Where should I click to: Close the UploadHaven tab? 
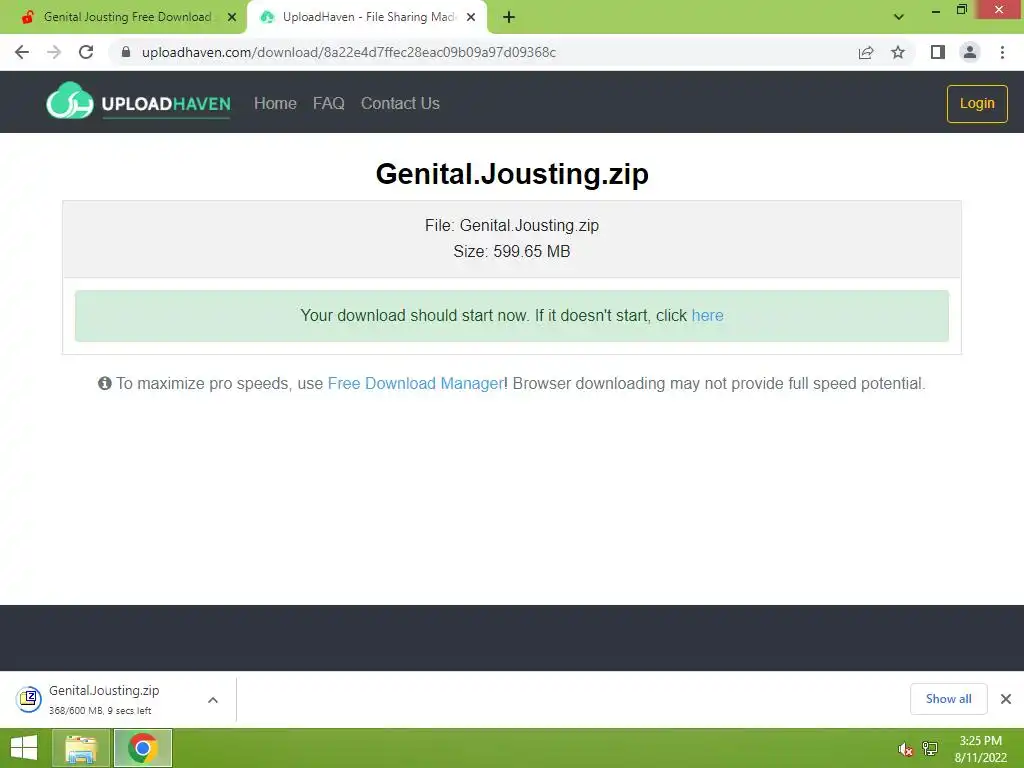(471, 17)
